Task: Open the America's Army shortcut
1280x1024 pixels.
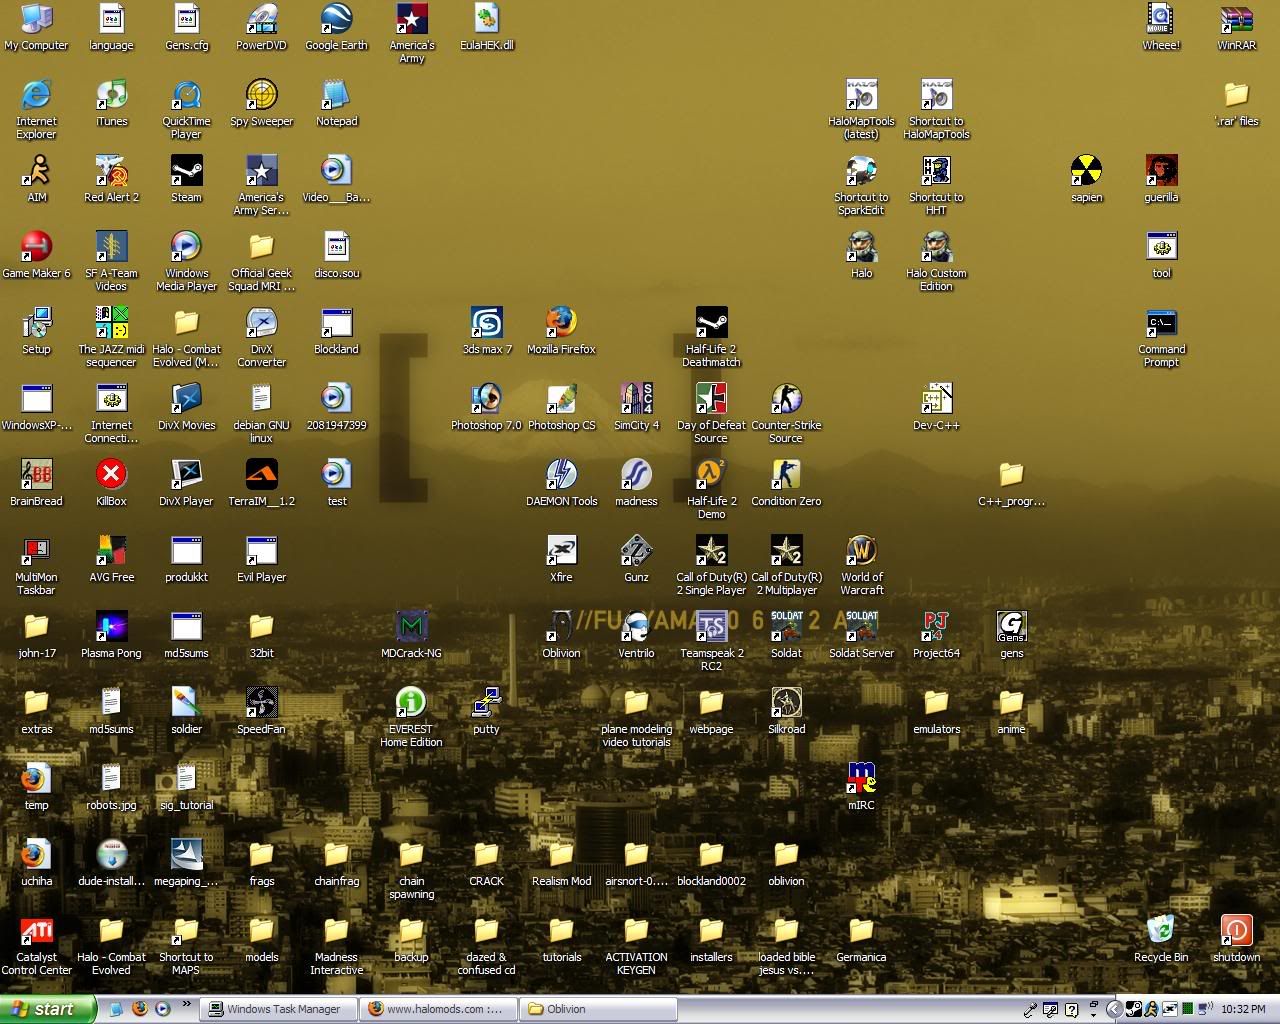Action: 412,33
